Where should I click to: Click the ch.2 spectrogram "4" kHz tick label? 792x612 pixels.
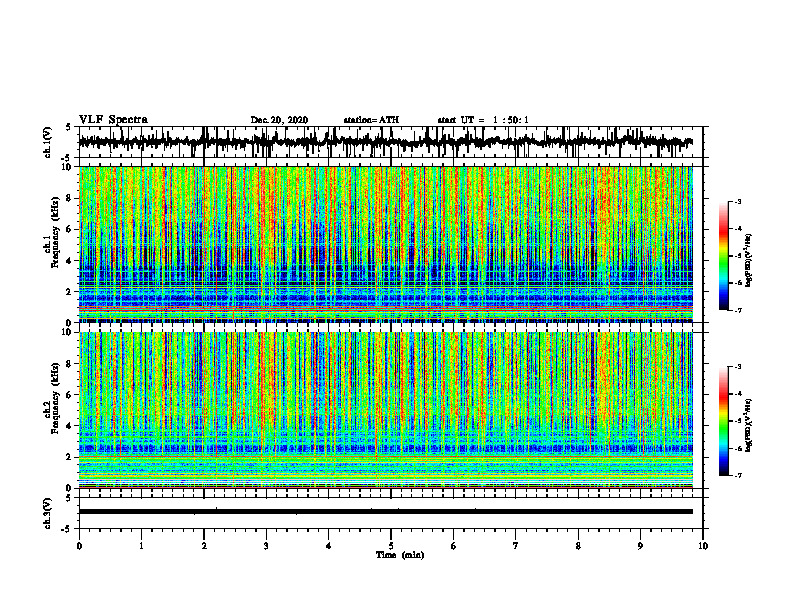[70, 426]
